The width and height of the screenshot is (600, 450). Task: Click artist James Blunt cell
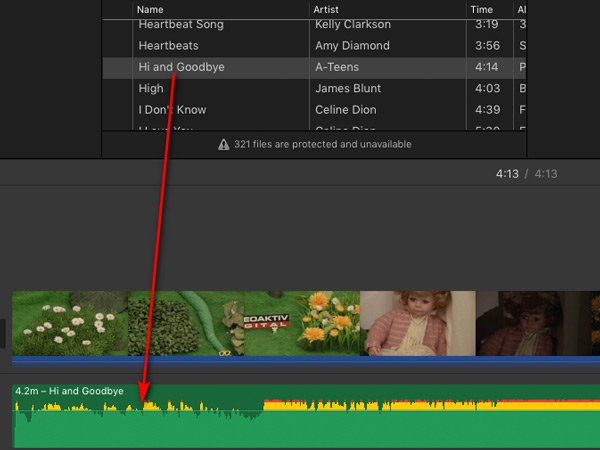pyautogui.click(x=348, y=88)
